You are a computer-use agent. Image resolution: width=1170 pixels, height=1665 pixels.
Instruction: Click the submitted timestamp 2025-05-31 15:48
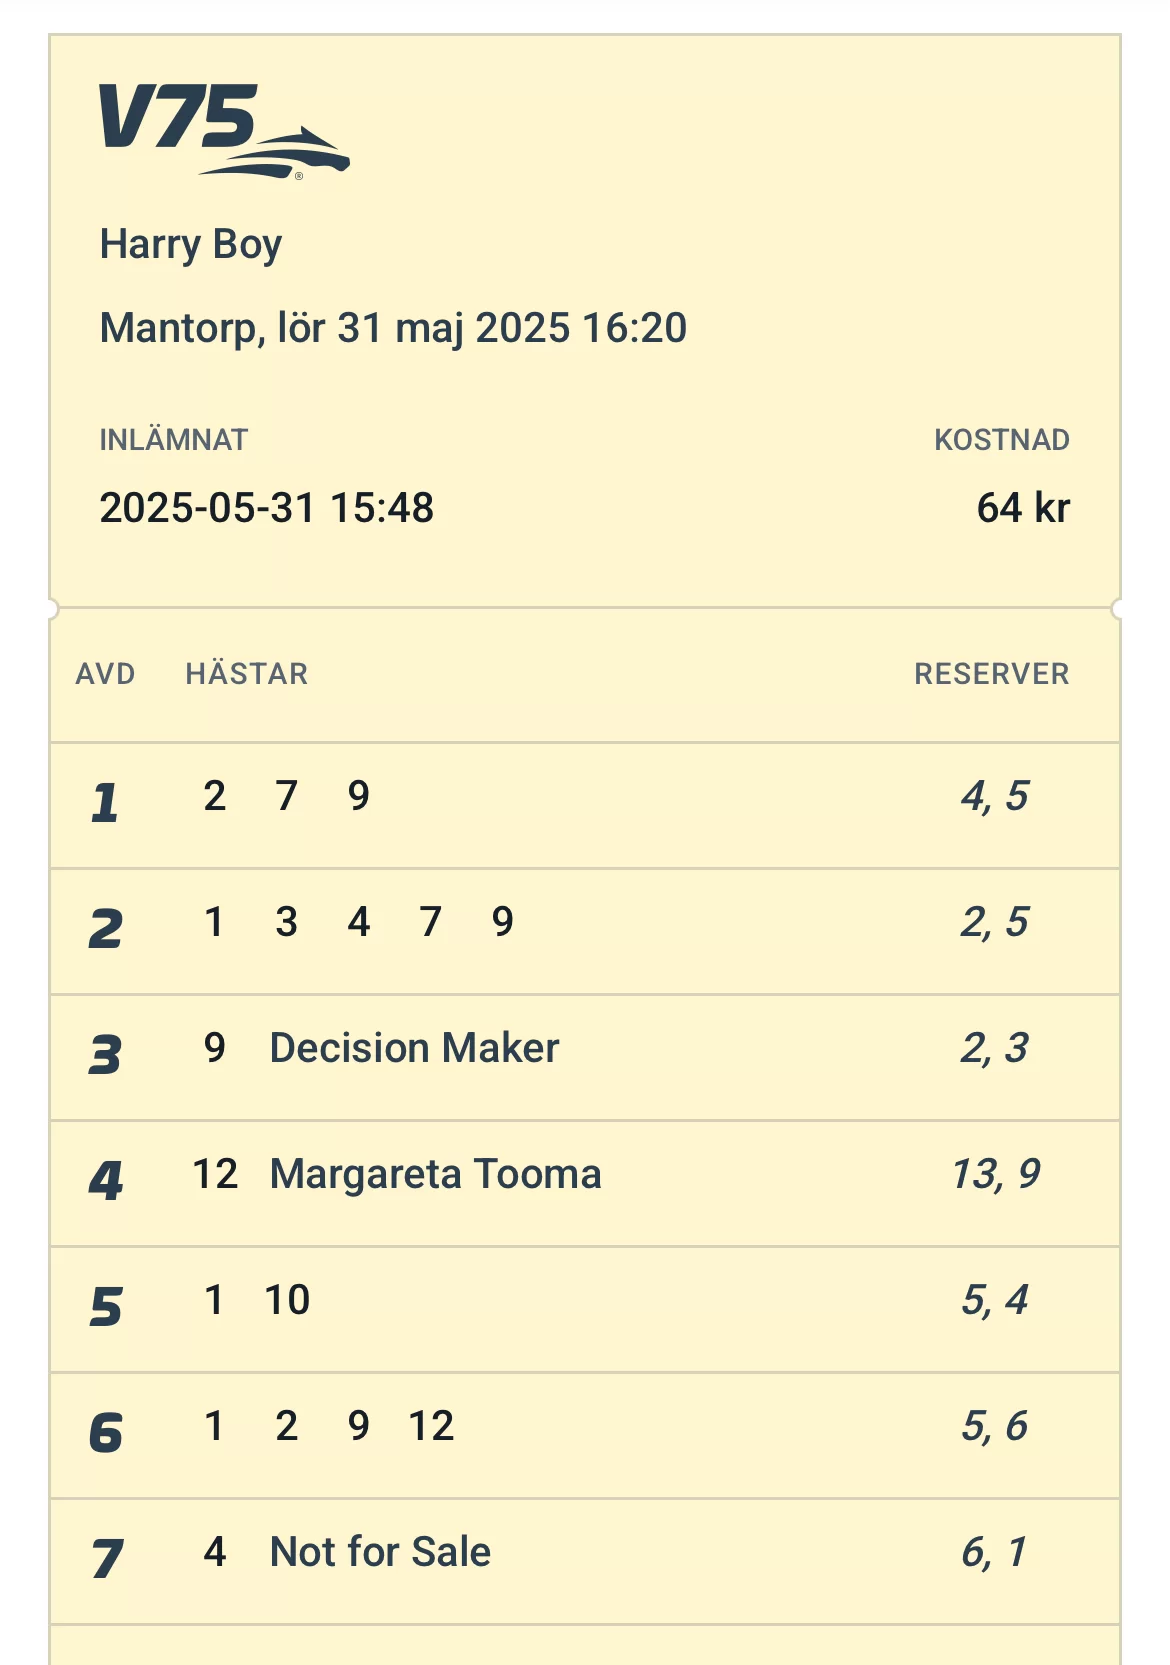pyautogui.click(x=267, y=508)
